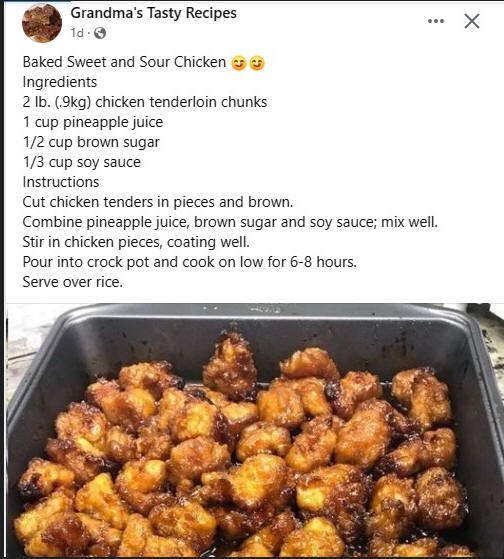Click the 1/2 cup brown sugar line
This screenshot has height=559, width=504.
pos(91,142)
